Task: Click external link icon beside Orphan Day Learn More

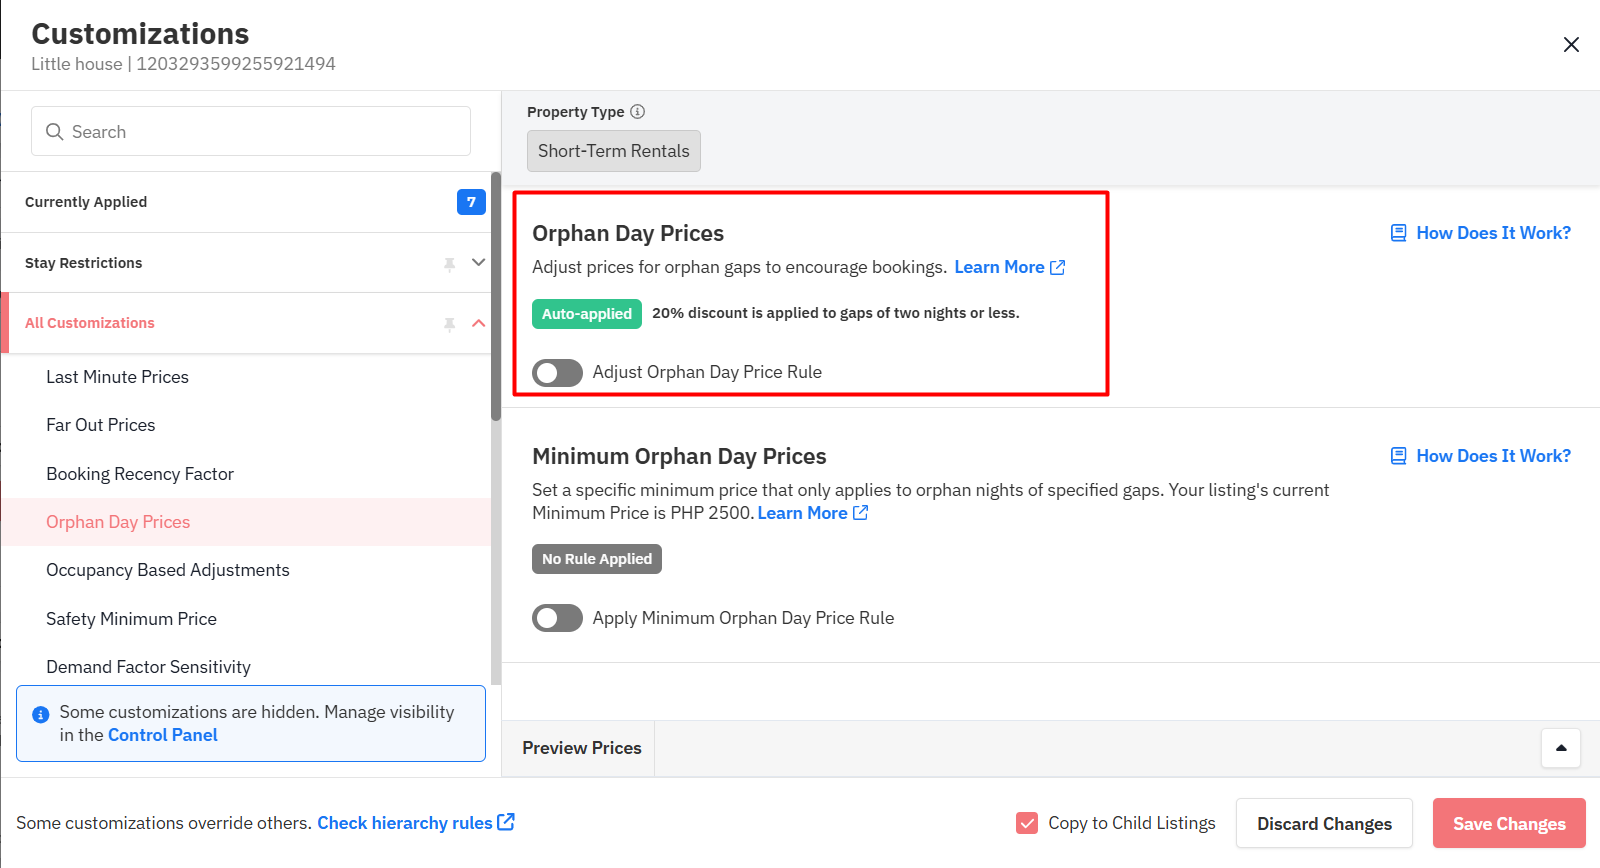Action: 1058,267
